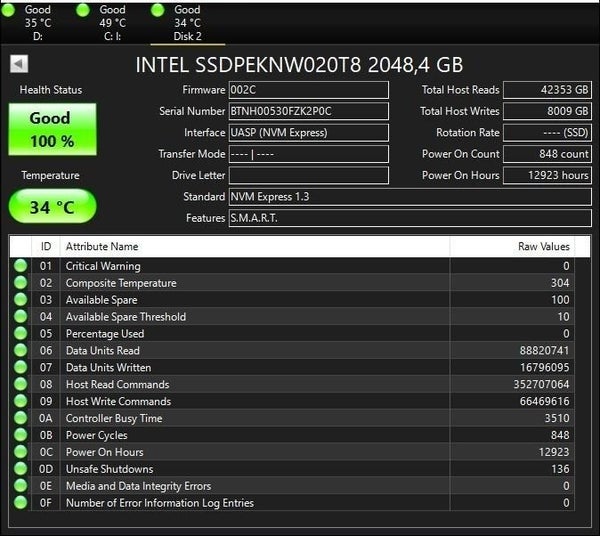Click the status dot for Percentage Used
The height and width of the screenshot is (536, 600).
(21, 333)
